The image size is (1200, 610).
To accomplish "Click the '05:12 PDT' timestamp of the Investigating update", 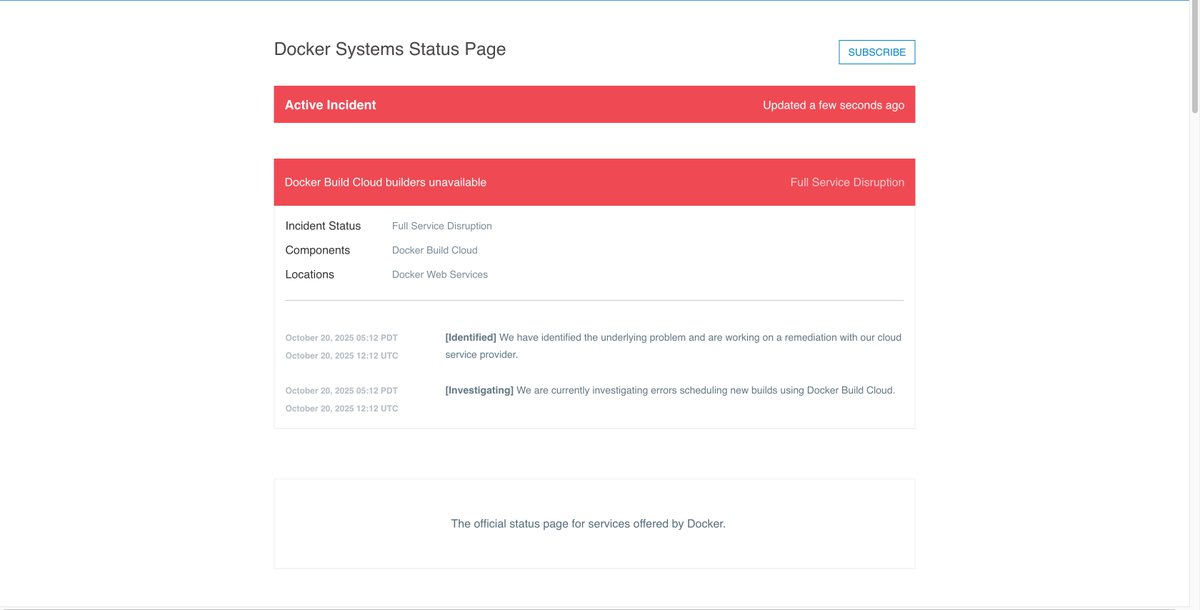I will (x=377, y=391).
